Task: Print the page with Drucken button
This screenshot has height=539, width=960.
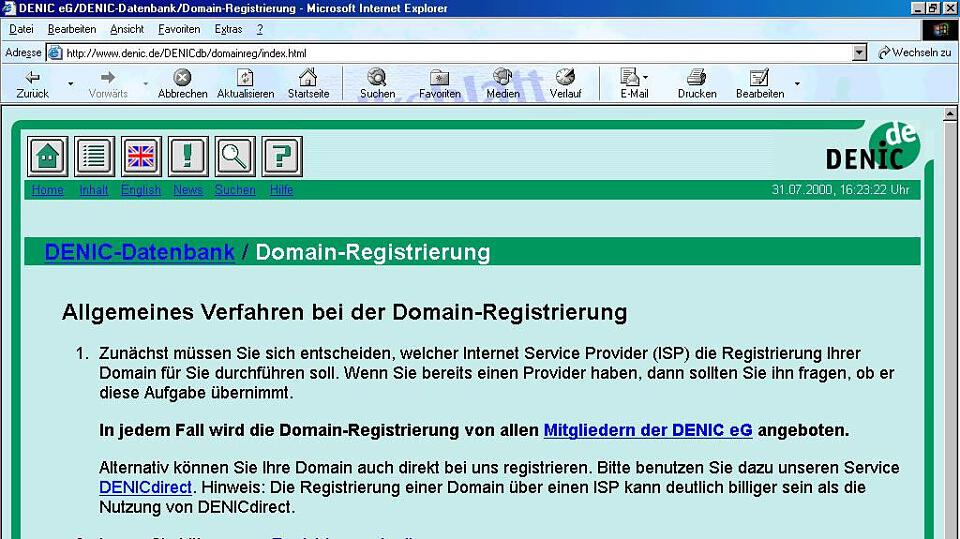Action: [x=696, y=84]
